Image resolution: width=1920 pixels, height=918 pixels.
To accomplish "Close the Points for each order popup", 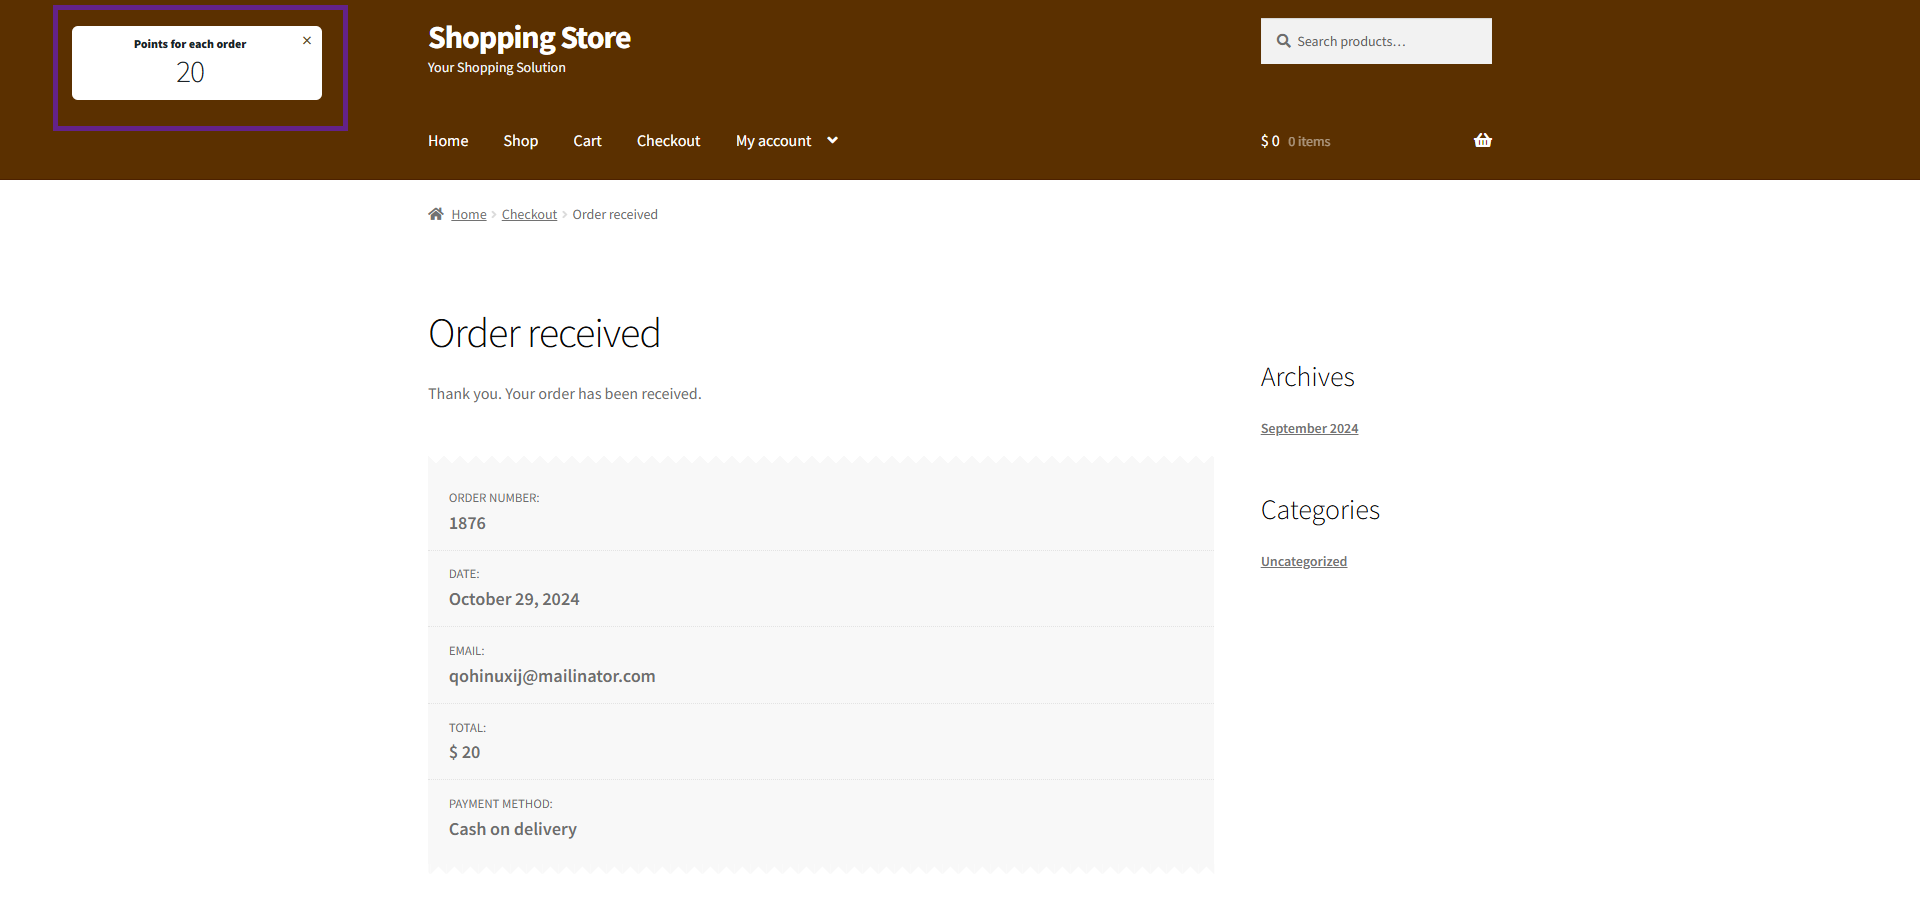I will 307,41.
